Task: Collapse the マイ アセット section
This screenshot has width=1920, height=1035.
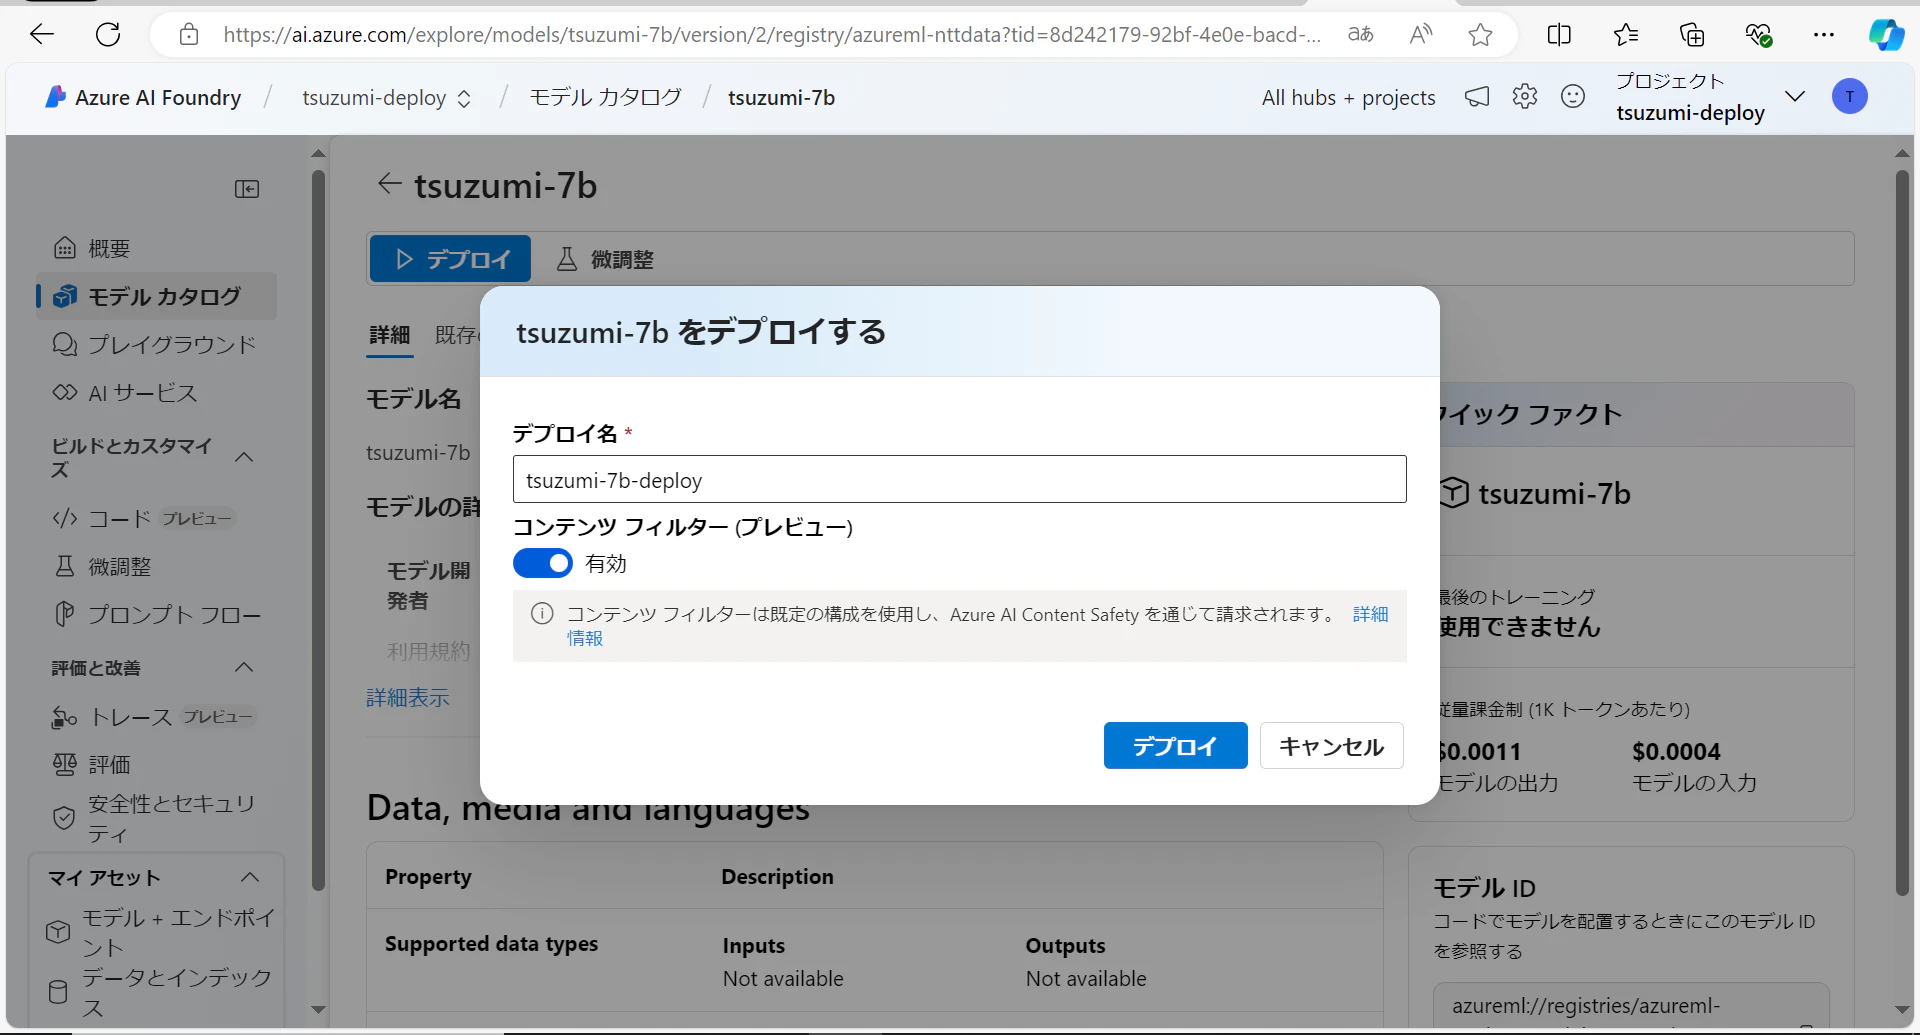Action: coord(250,877)
